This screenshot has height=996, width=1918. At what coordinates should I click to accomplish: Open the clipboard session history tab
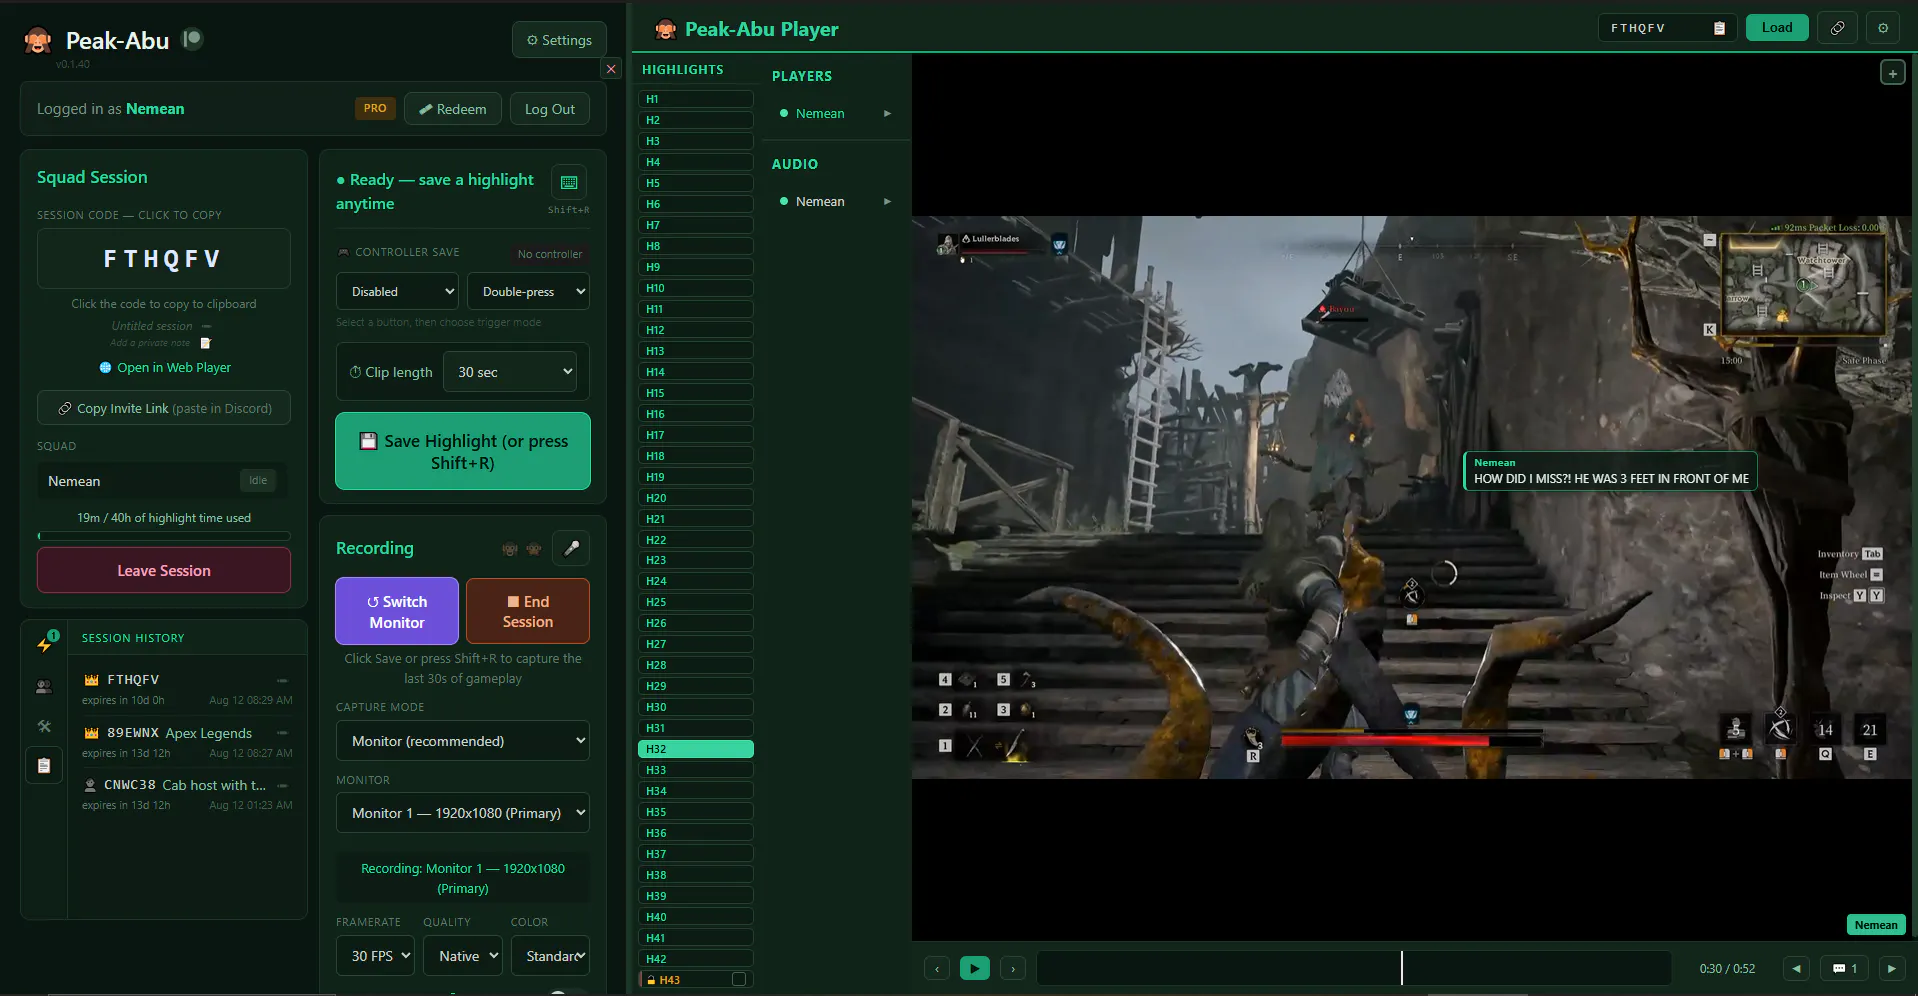[x=44, y=766]
